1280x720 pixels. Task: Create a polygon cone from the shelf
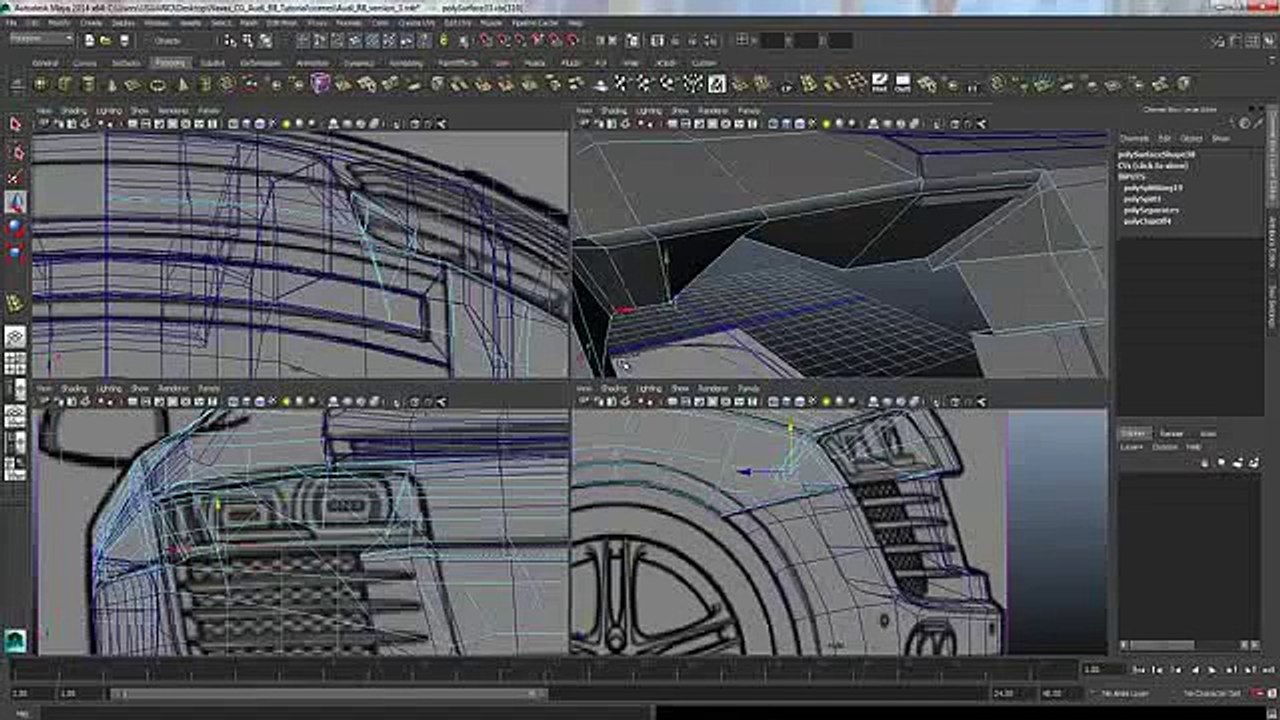coord(111,84)
